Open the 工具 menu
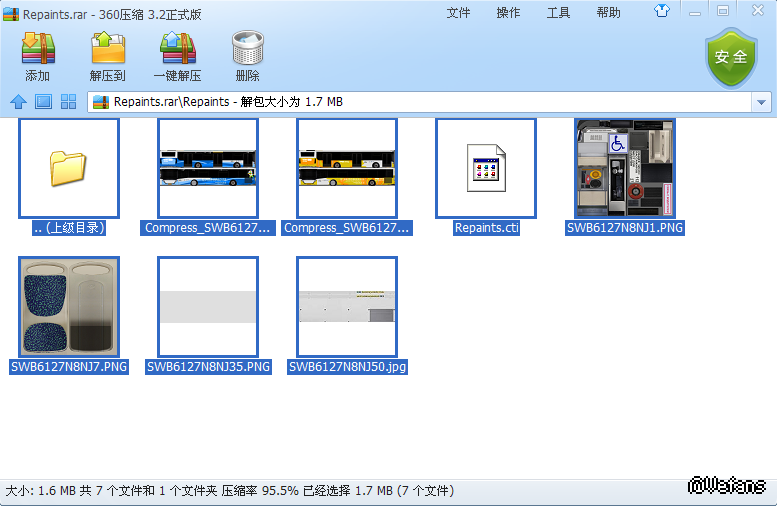777x506 pixels. click(558, 12)
